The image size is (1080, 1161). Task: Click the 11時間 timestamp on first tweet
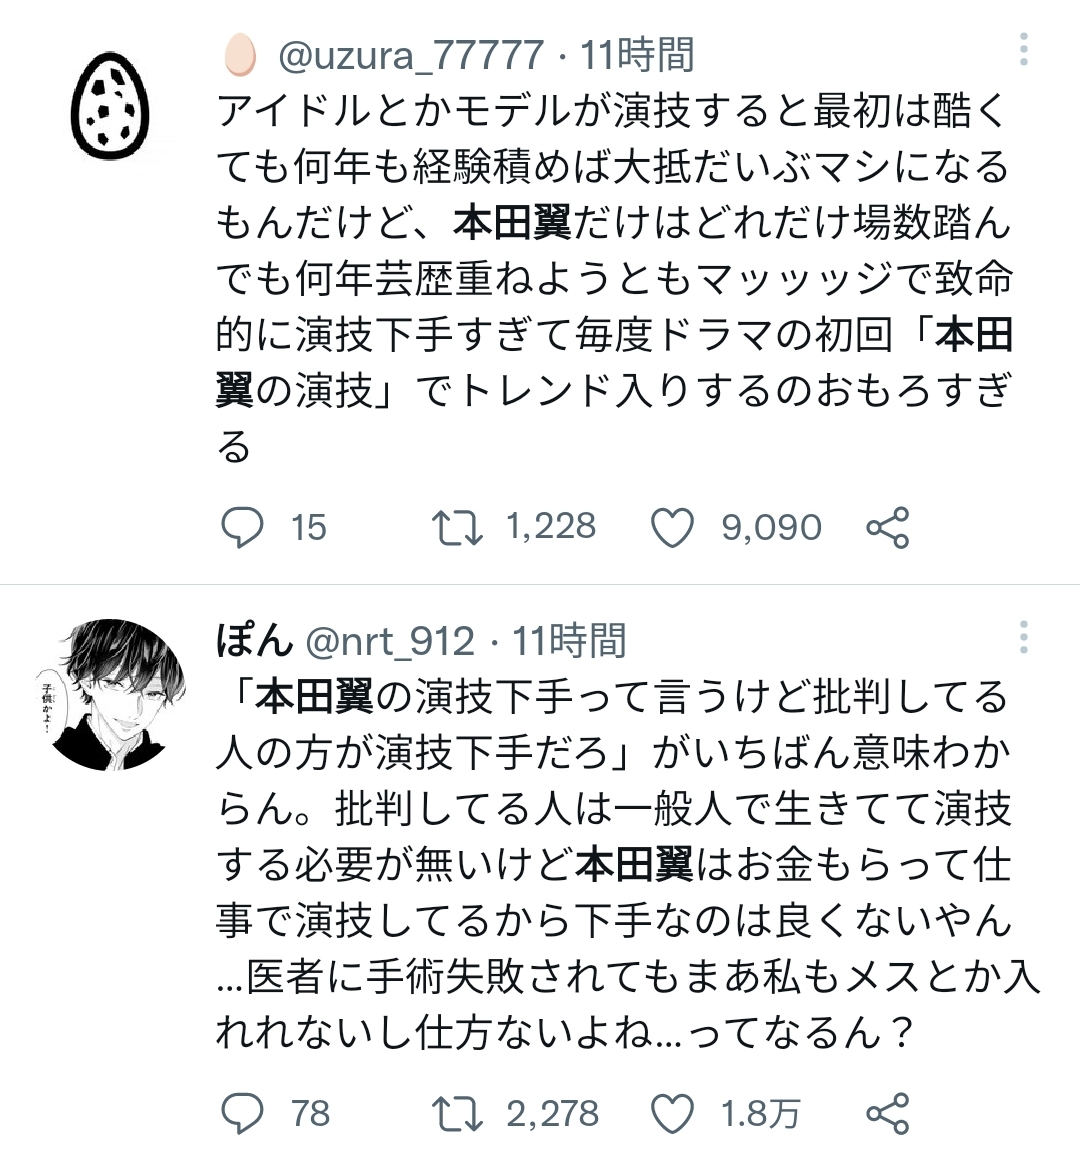tap(637, 55)
